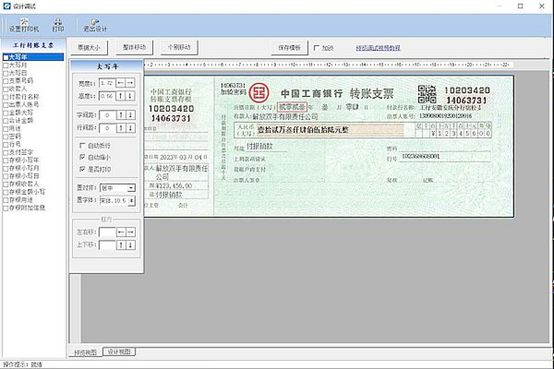This screenshot has height=369, width=554.
Task: Switch to the 打印视图 tab
Action: (x=85, y=352)
